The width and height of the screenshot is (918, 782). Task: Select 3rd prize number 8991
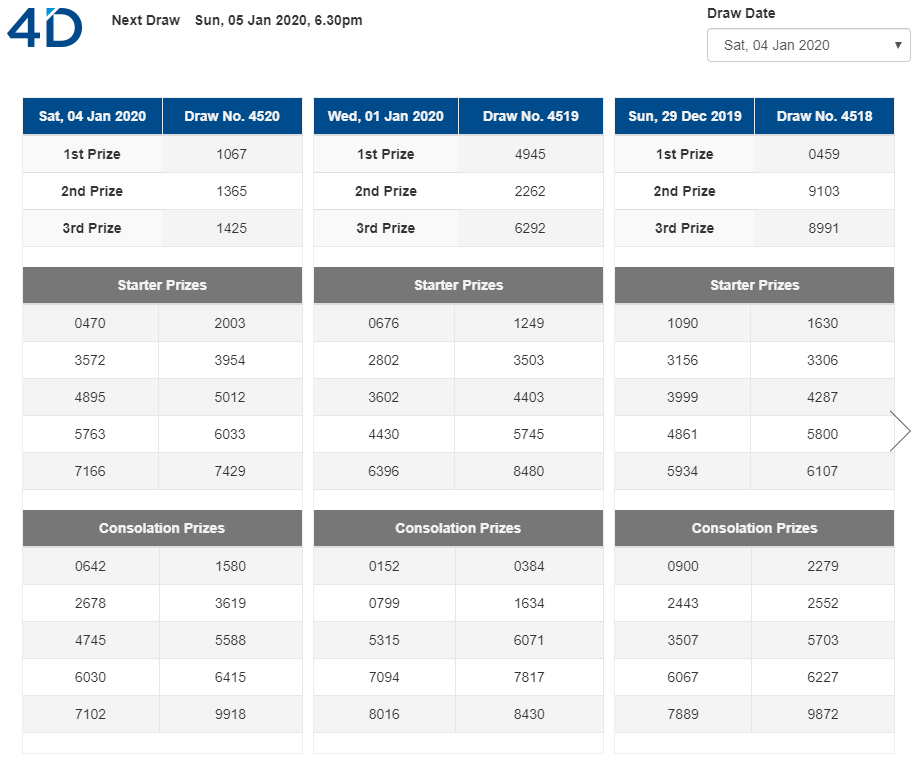[x=824, y=228]
